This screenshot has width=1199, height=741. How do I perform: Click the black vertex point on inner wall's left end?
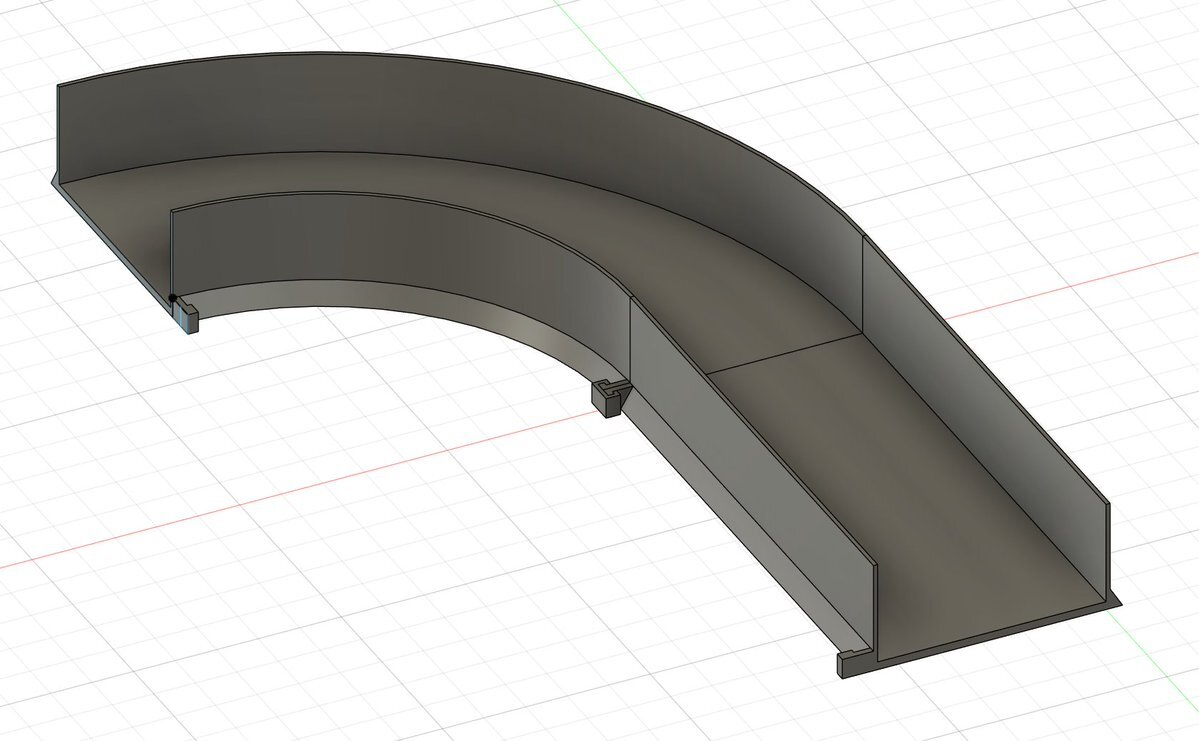click(x=172, y=297)
